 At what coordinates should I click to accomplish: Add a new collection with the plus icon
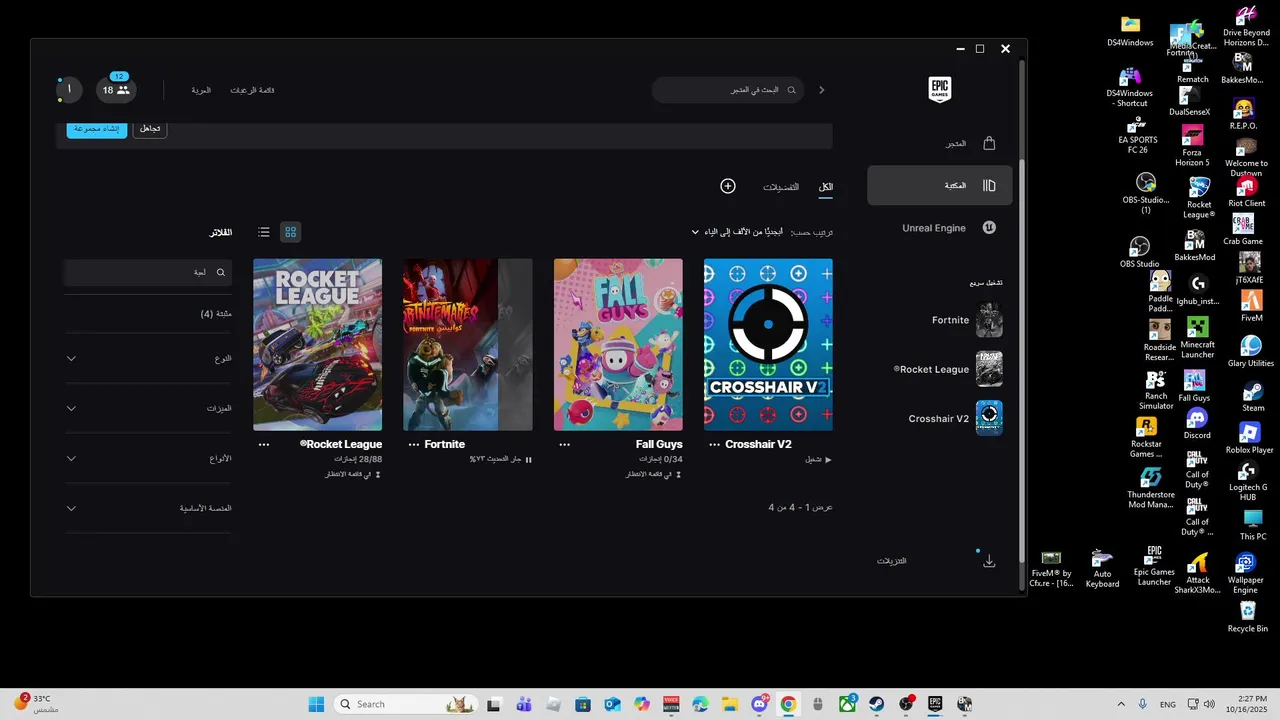coord(728,186)
